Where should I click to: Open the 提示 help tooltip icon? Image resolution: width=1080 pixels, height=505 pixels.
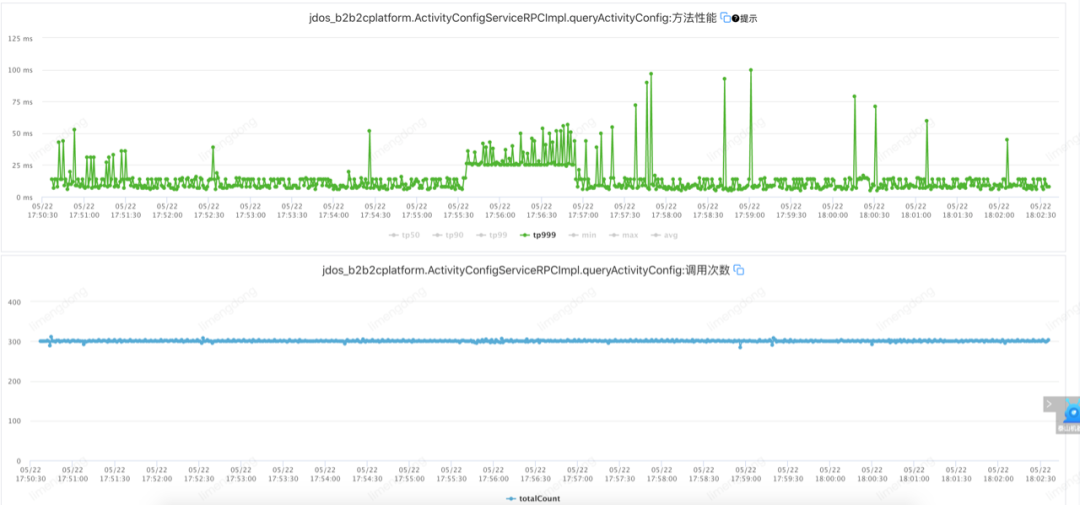tap(736, 19)
